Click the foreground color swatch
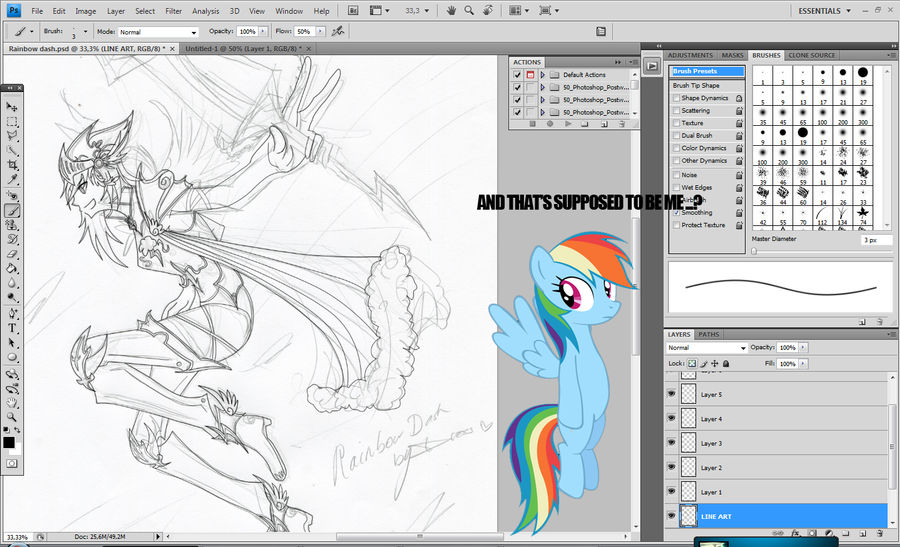900x547 pixels. [9, 441]
